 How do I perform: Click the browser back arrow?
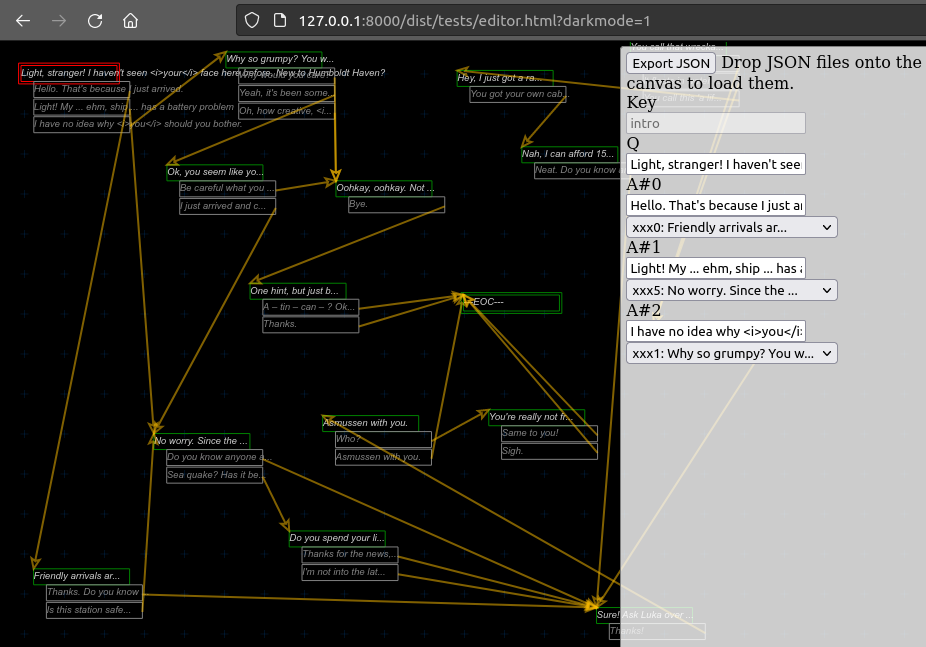pyautogui.click(x=23, y=20)
